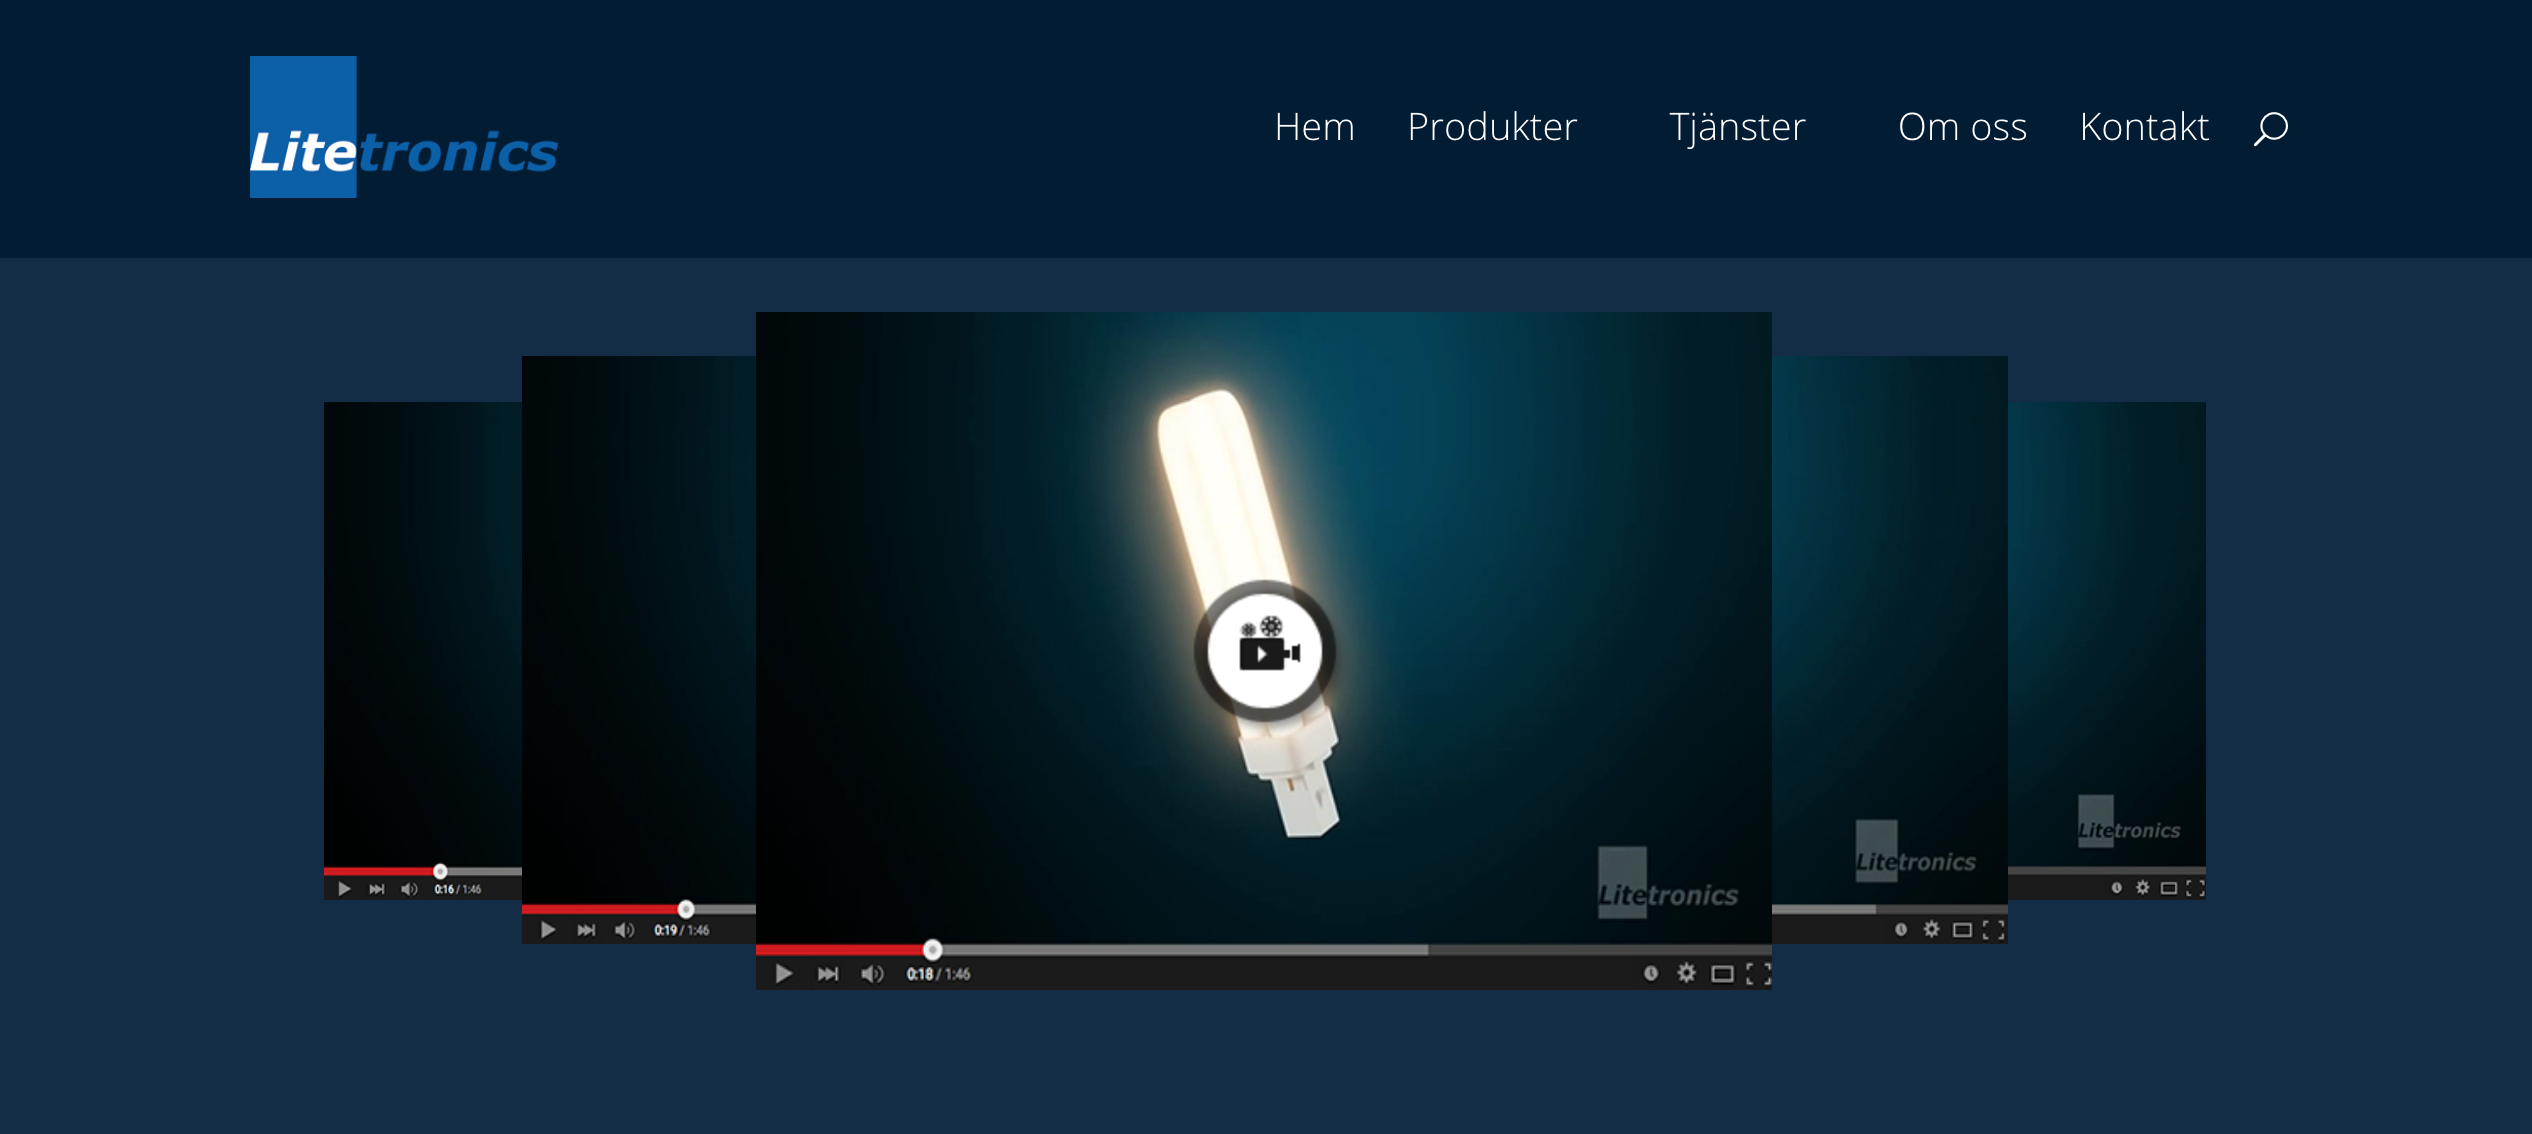Click play on the 0:19 video
This screenshot has height=1134, width=2532.
(x=548, y=930)
